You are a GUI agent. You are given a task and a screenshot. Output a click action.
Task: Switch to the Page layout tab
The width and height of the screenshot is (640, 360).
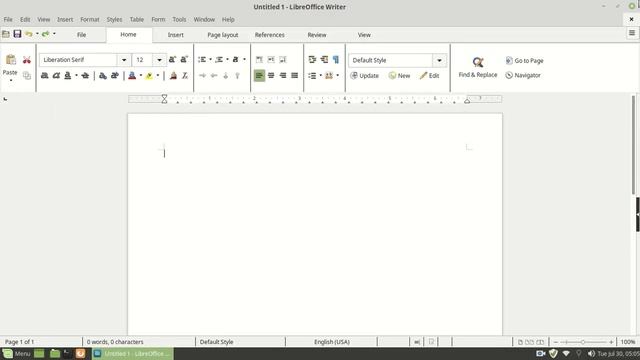[x=223, y=35]
